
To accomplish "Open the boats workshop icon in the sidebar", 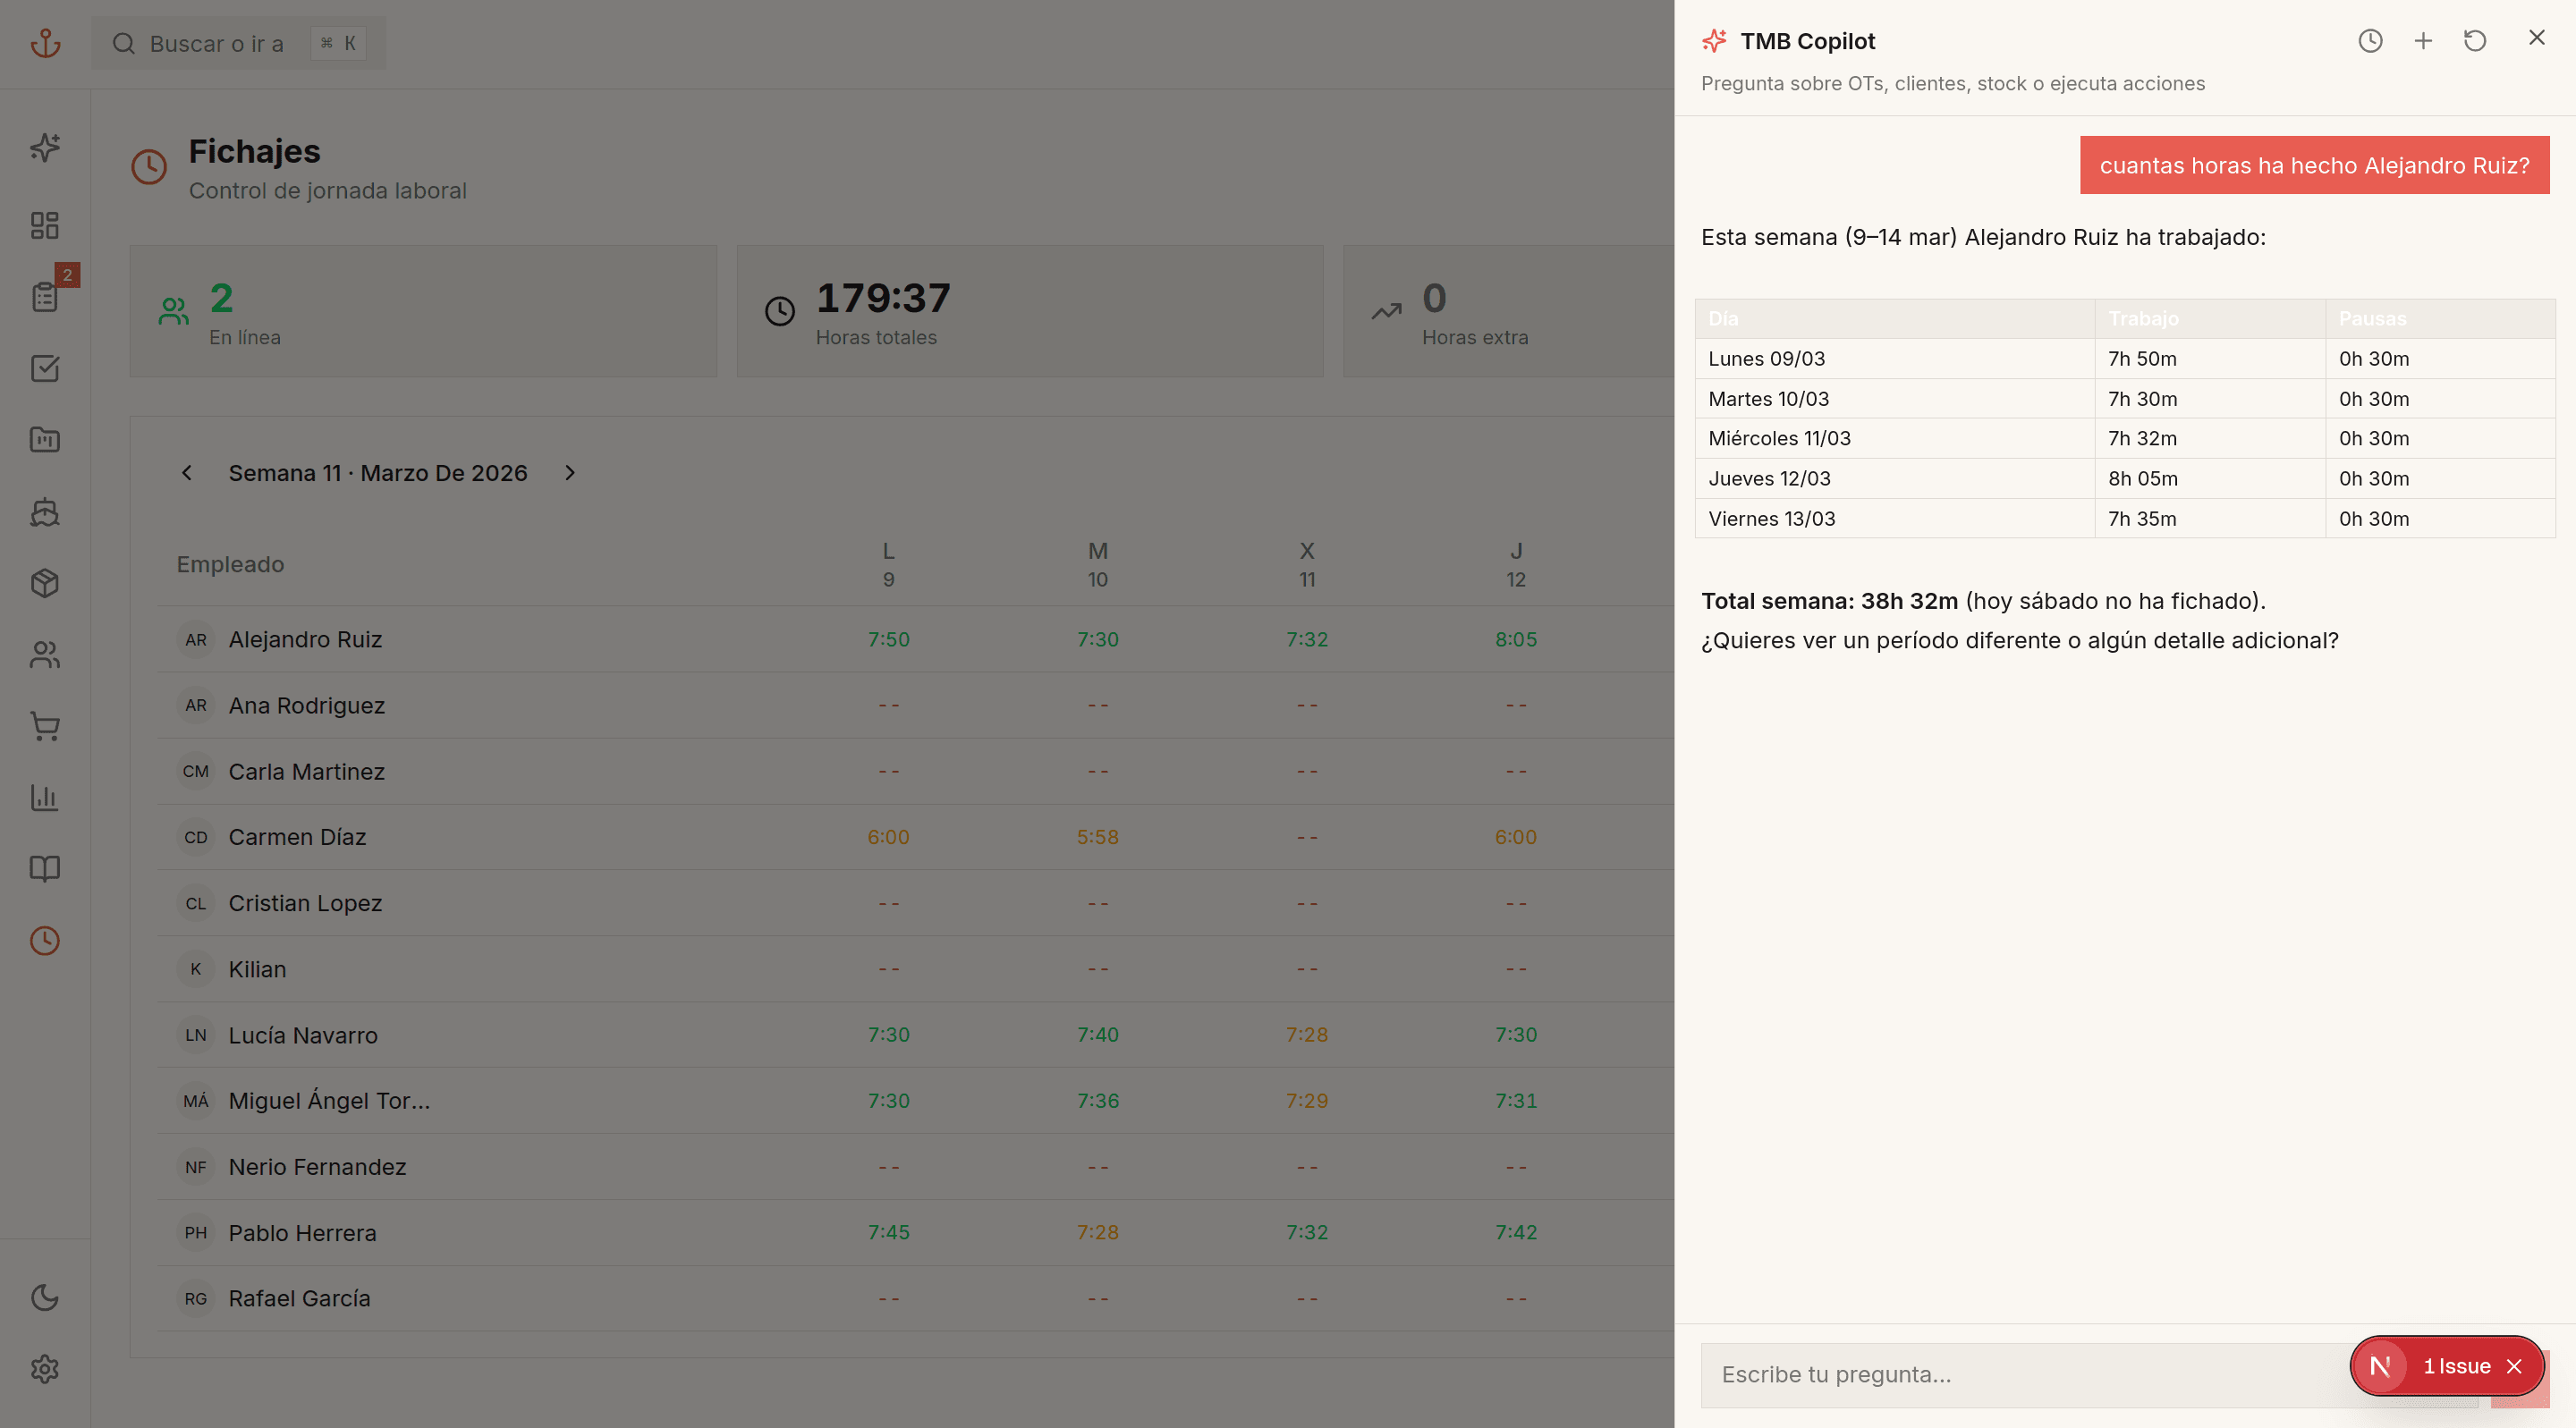I will (45, 512).
